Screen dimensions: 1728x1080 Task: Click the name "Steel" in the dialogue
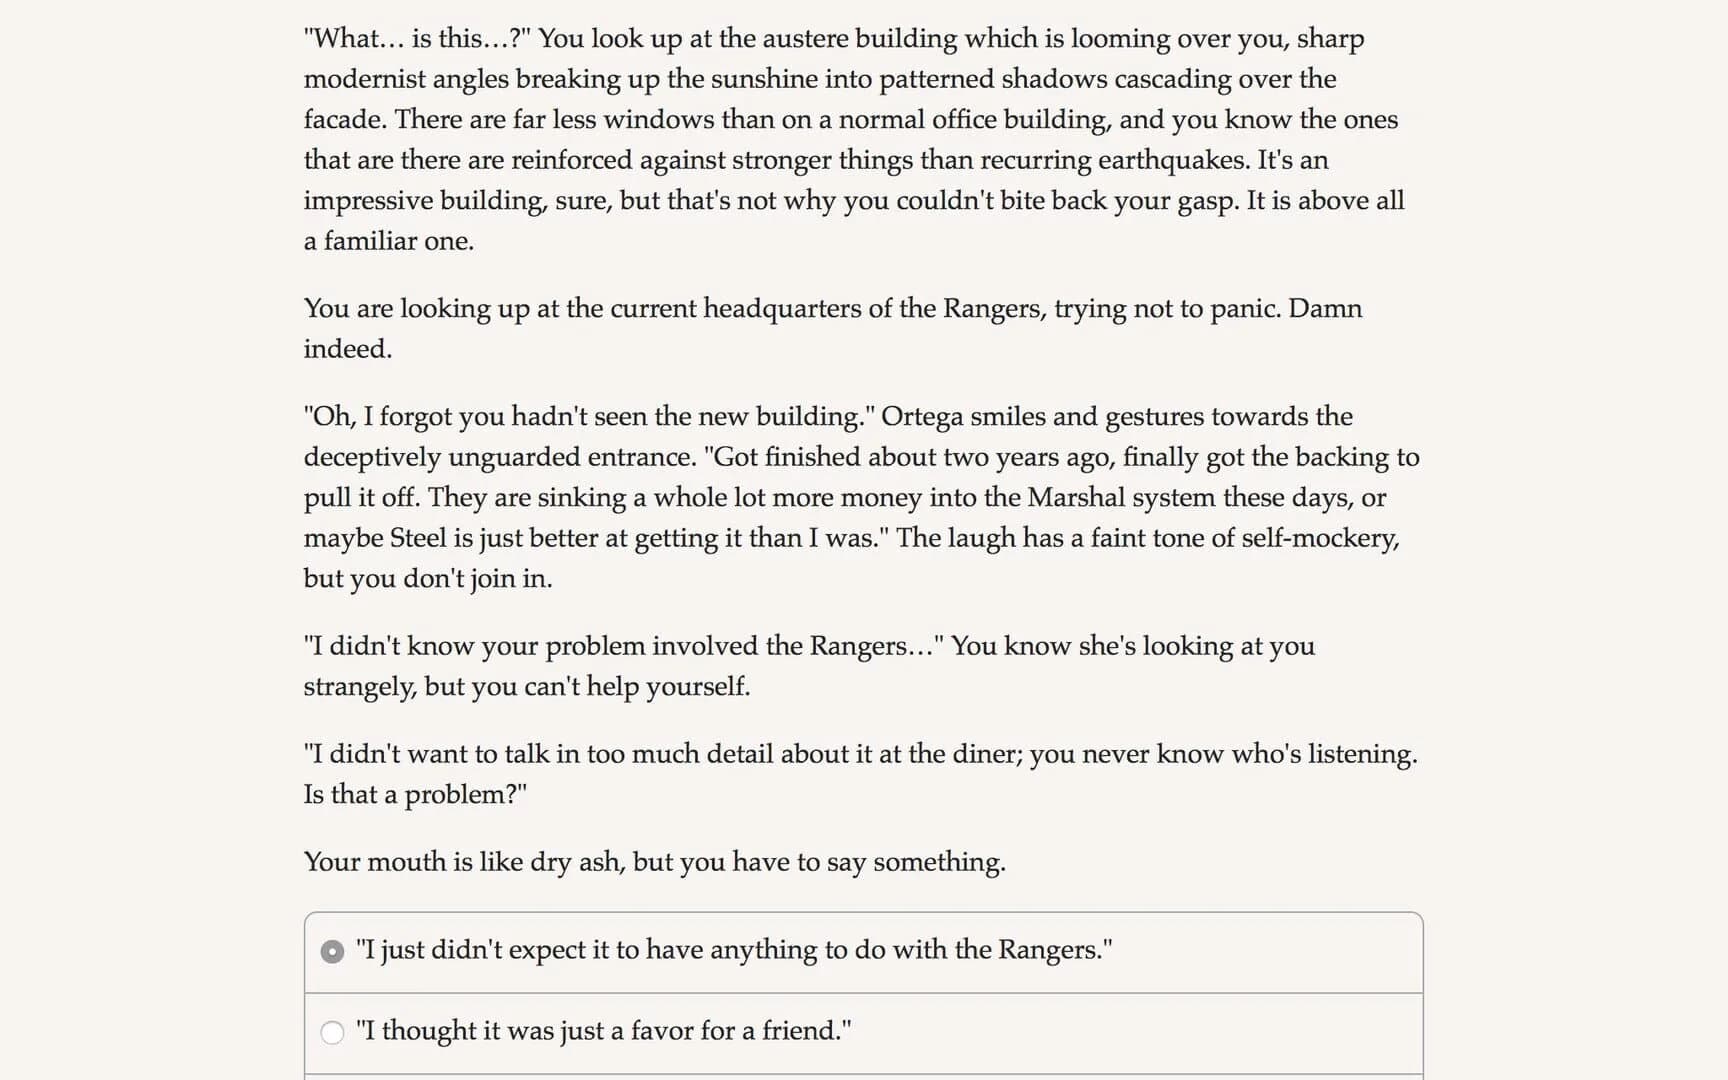tap(417, 539)
